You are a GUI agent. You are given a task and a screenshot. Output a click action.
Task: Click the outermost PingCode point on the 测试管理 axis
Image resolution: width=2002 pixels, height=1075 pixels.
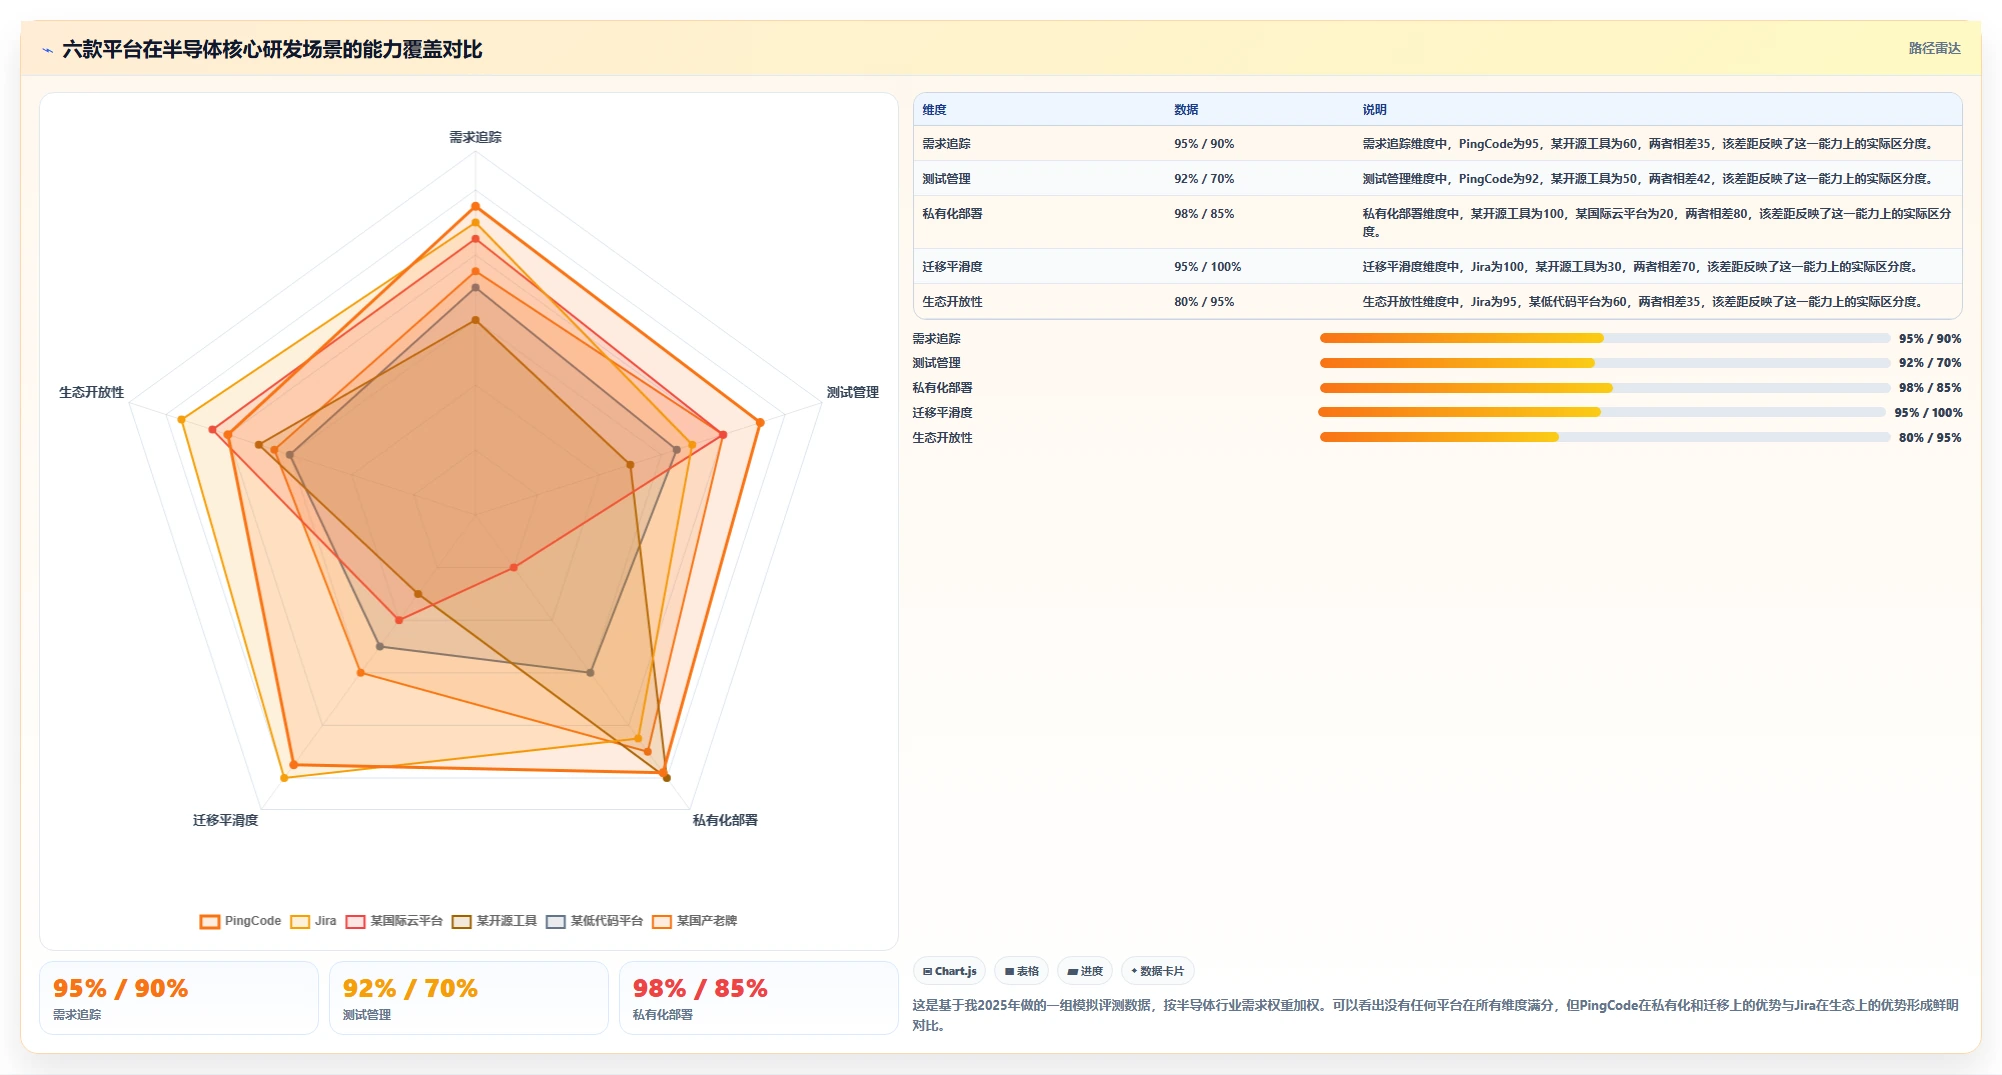[x=760, y=422]
